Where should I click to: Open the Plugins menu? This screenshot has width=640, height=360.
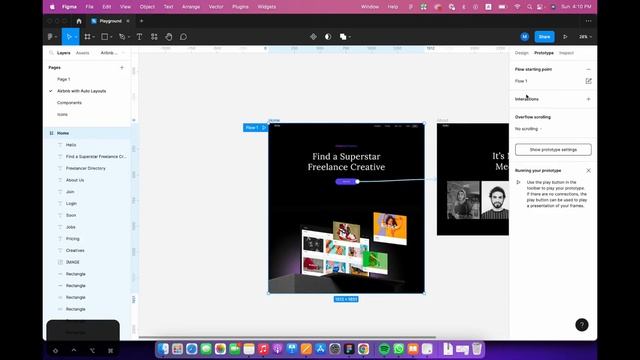coord(240,7)
